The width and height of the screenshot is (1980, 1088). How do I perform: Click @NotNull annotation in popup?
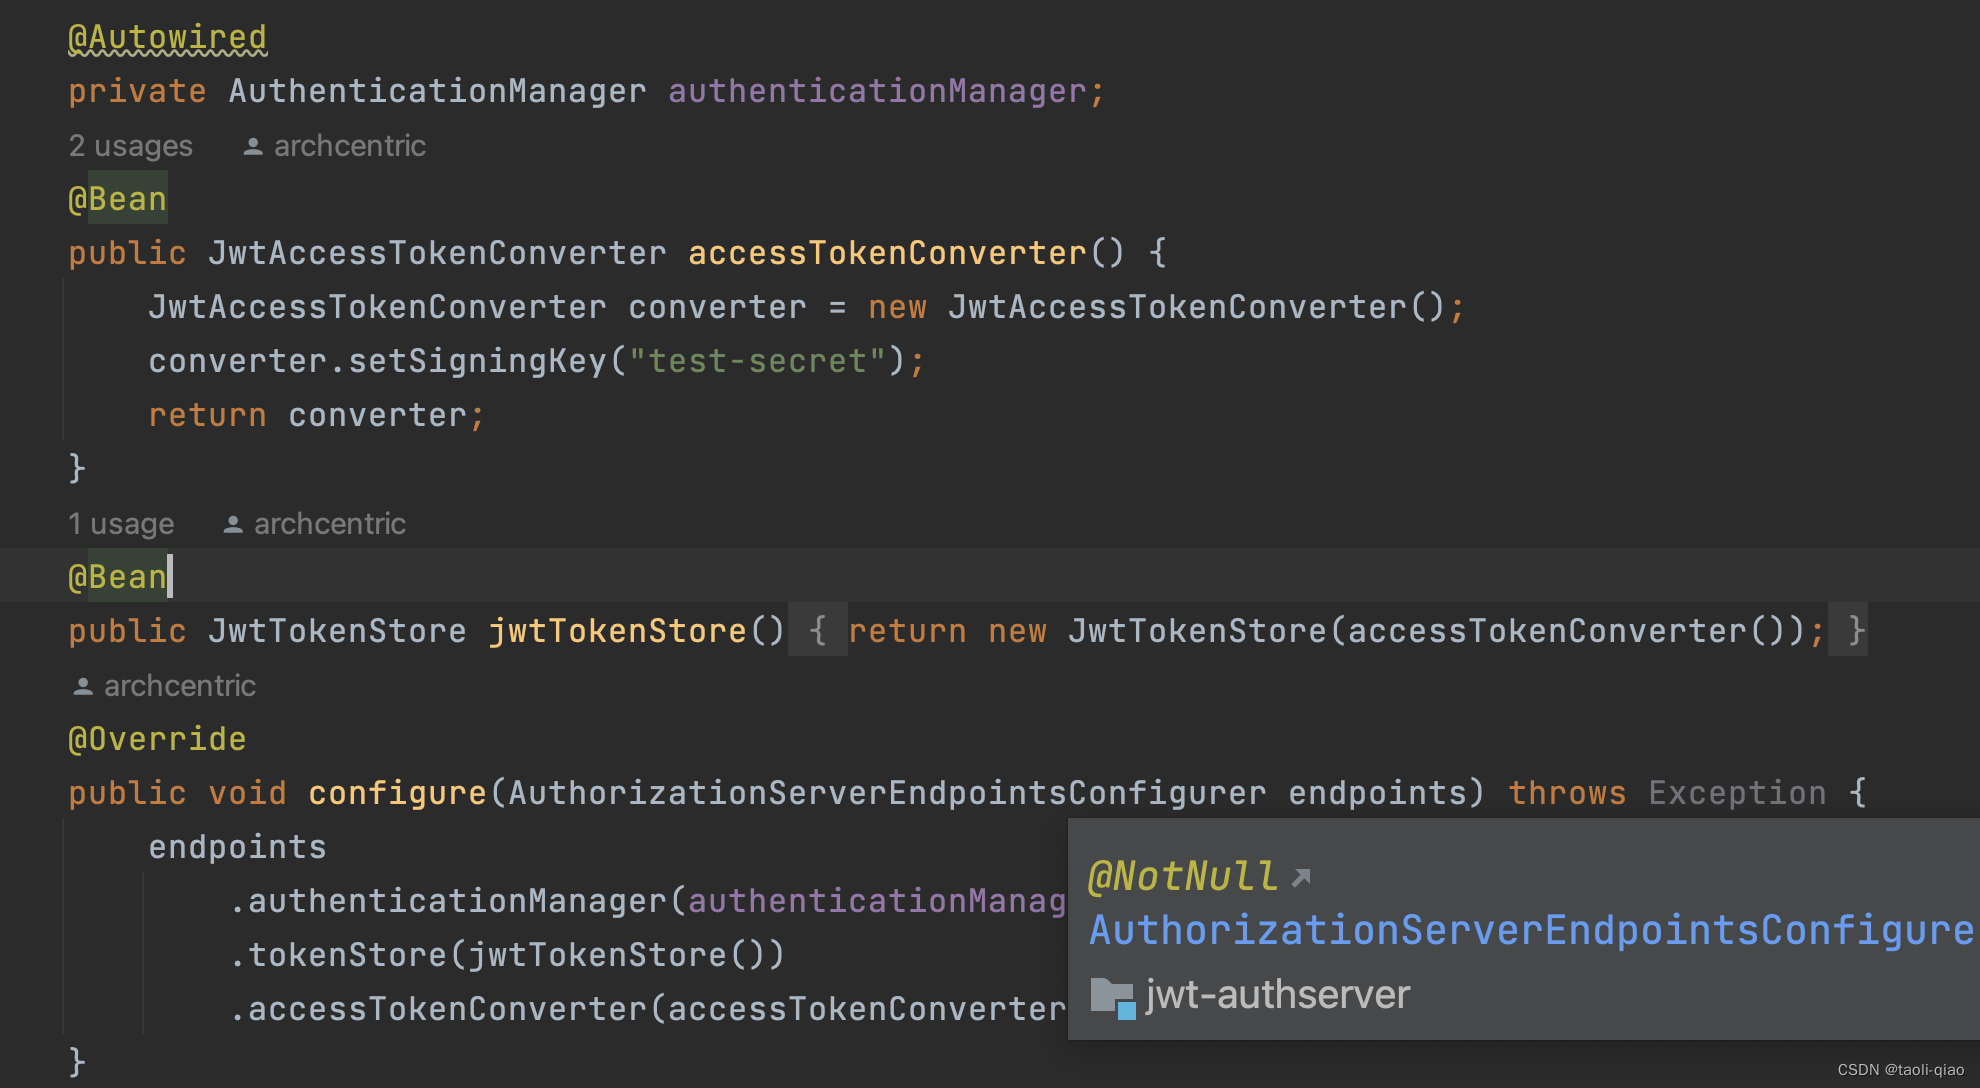(x=1182, y=876)
